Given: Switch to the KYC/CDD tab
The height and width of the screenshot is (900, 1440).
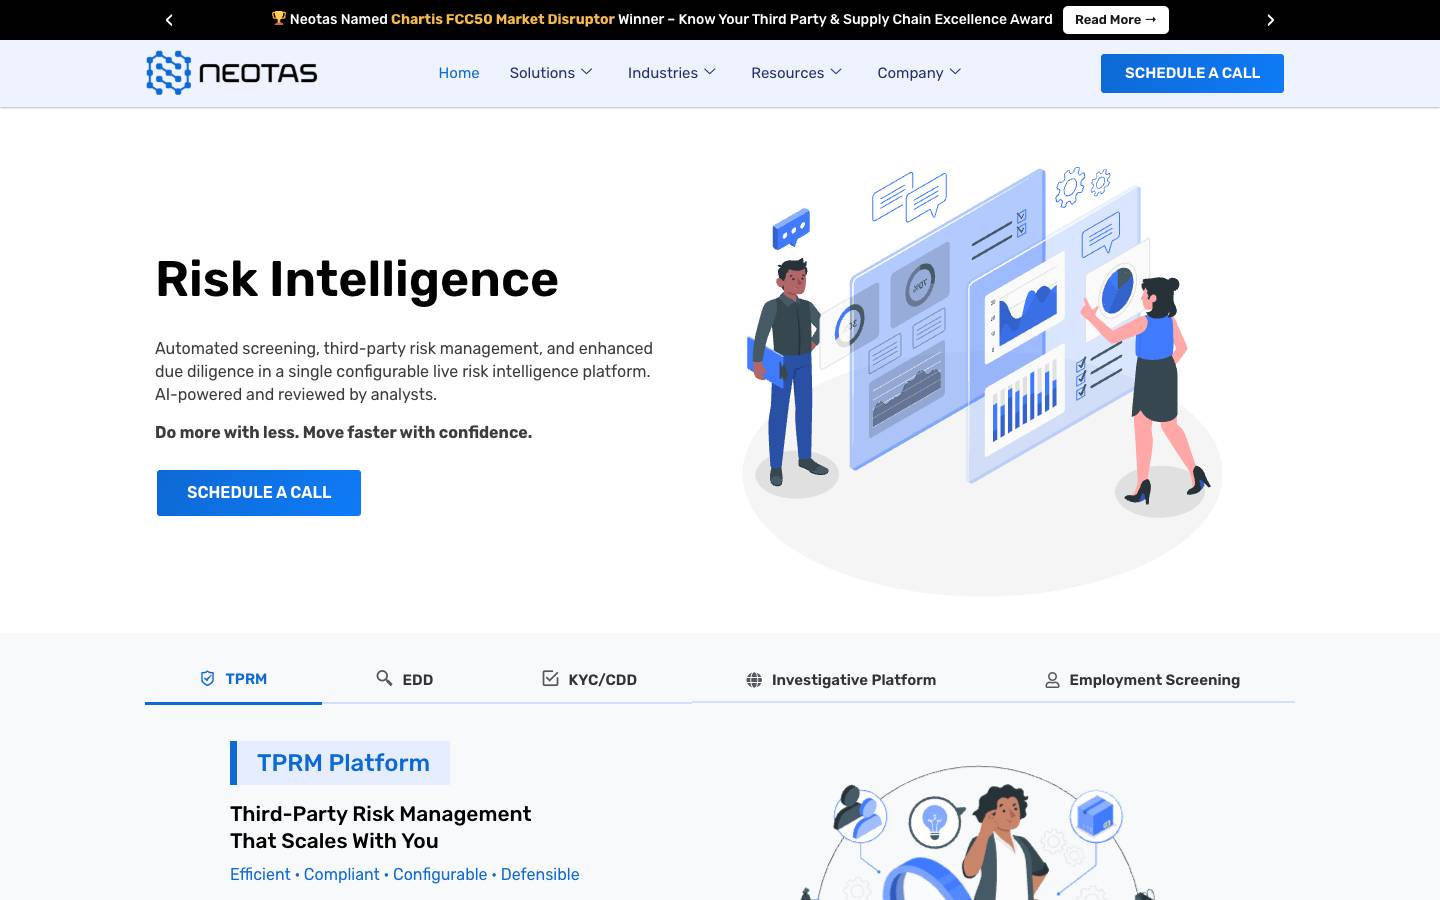Looking at the screenshot, I should (x=590, y=679).
